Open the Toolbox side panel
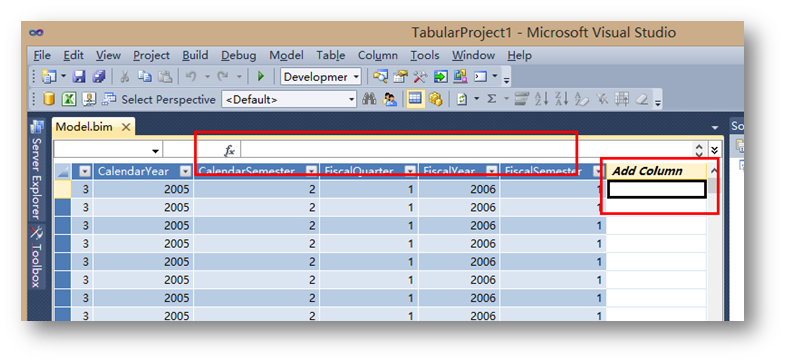This screenshot has height=363, width=786. coord(37,257)
